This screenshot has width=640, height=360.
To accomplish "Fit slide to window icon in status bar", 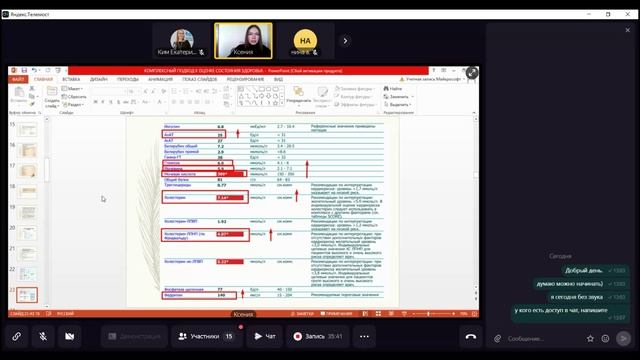I will 474,313.
